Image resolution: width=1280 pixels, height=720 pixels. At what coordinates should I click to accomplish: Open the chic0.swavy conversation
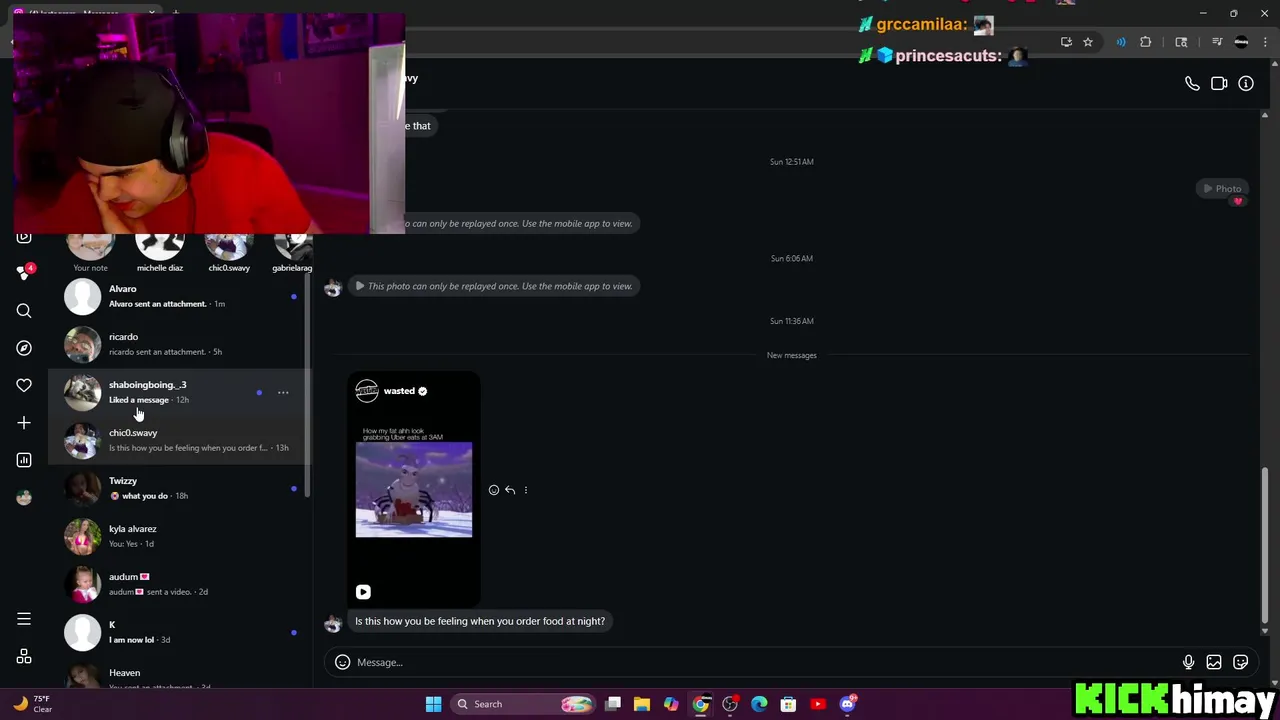pyautogui.click(x=180, y=440)
